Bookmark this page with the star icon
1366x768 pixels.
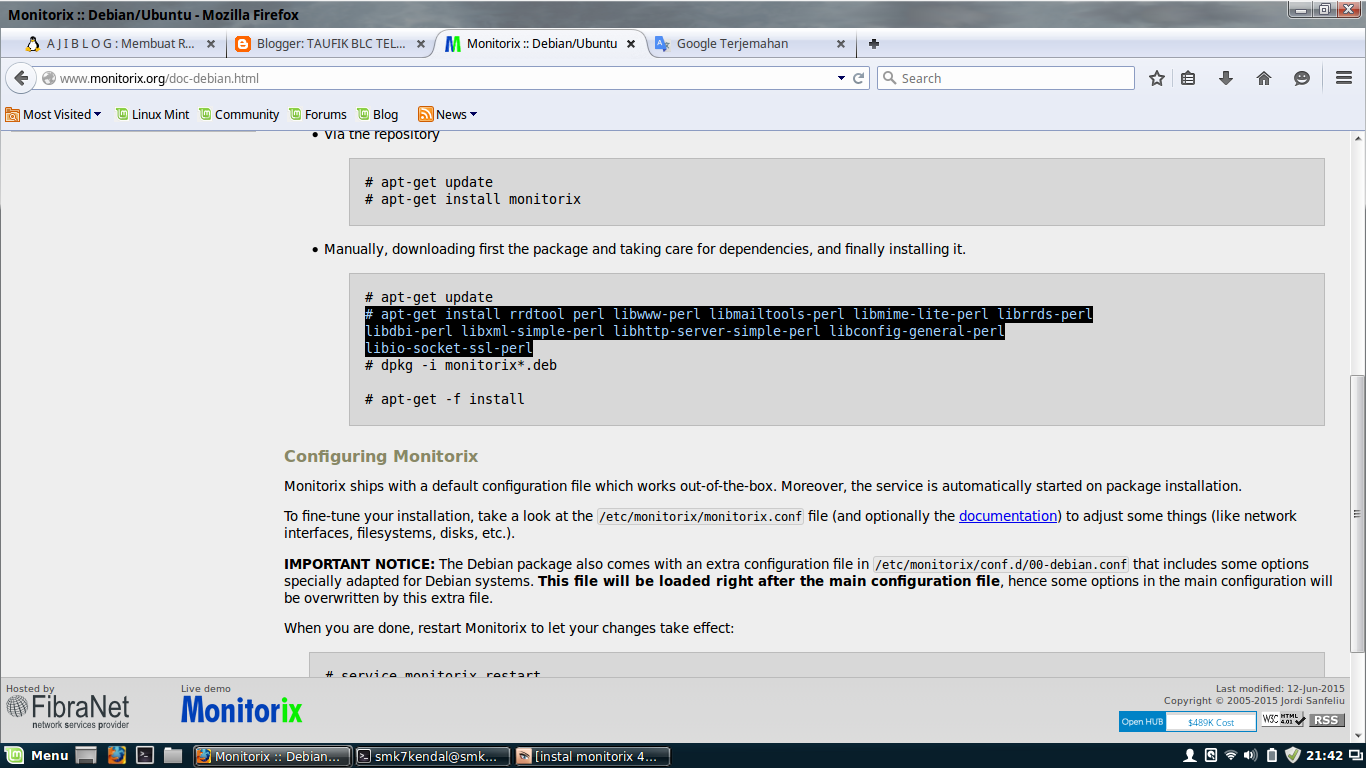[1157, 78]
